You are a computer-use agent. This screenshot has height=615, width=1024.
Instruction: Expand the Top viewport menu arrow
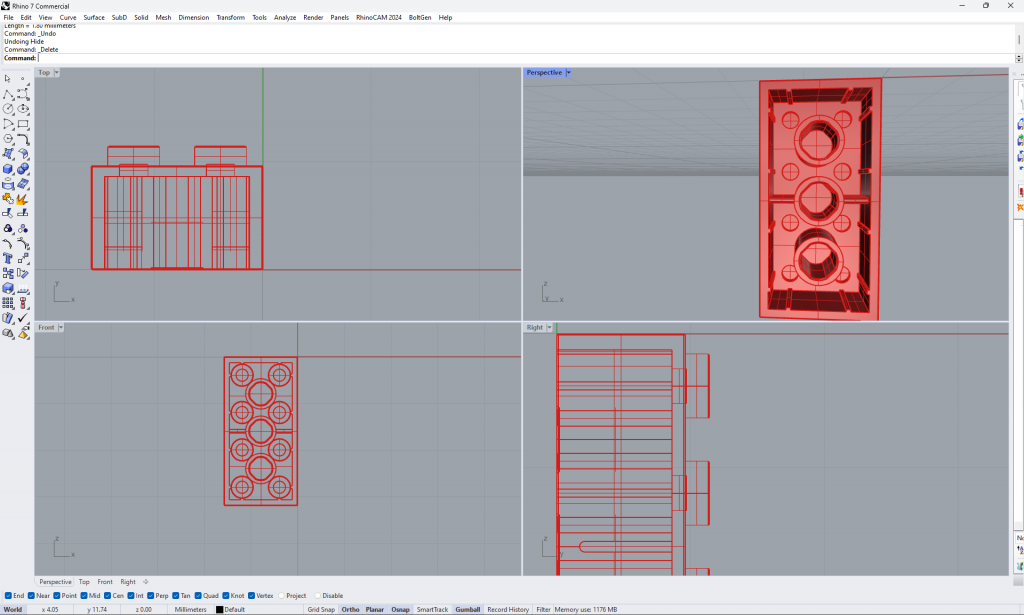tap(57, 73)
